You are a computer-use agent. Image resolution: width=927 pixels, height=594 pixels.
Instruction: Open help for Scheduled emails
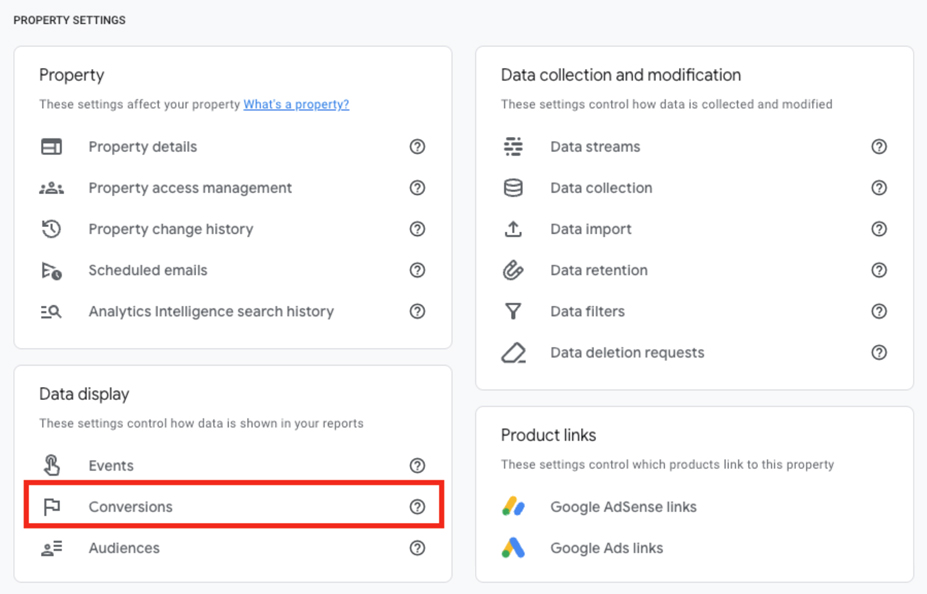point(417,270)
